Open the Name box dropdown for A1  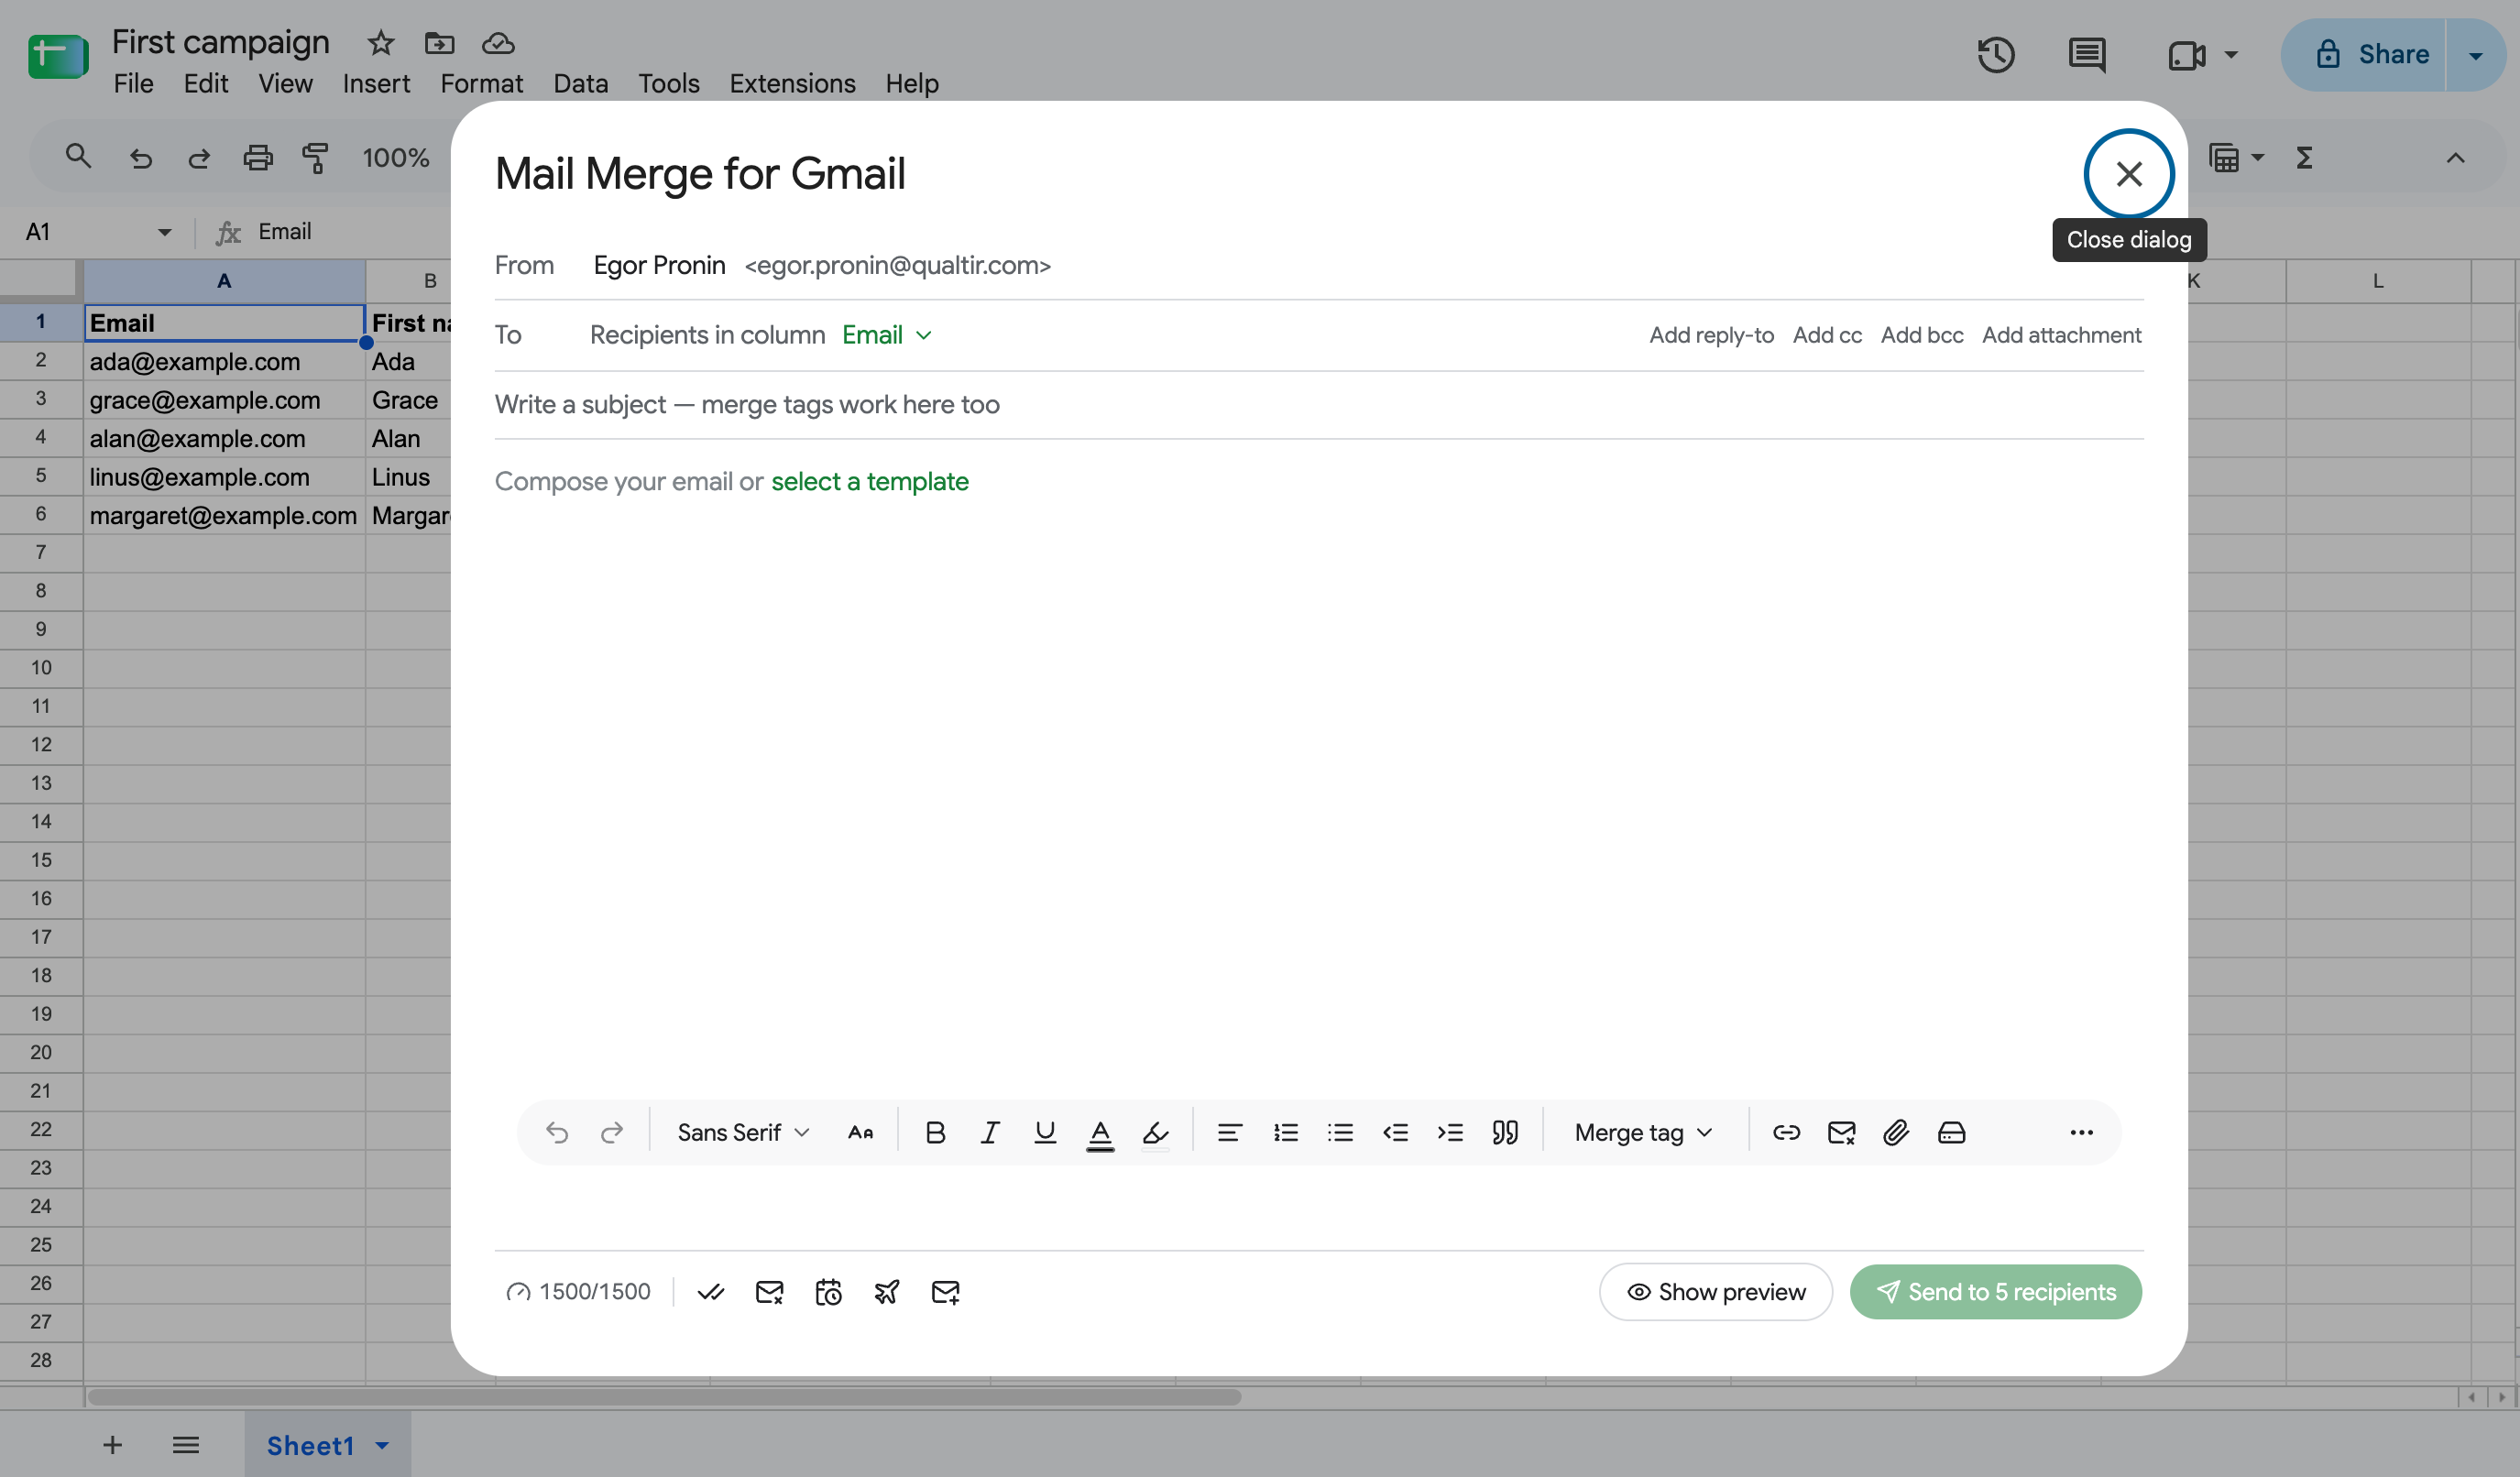click(x=164, y=232)
